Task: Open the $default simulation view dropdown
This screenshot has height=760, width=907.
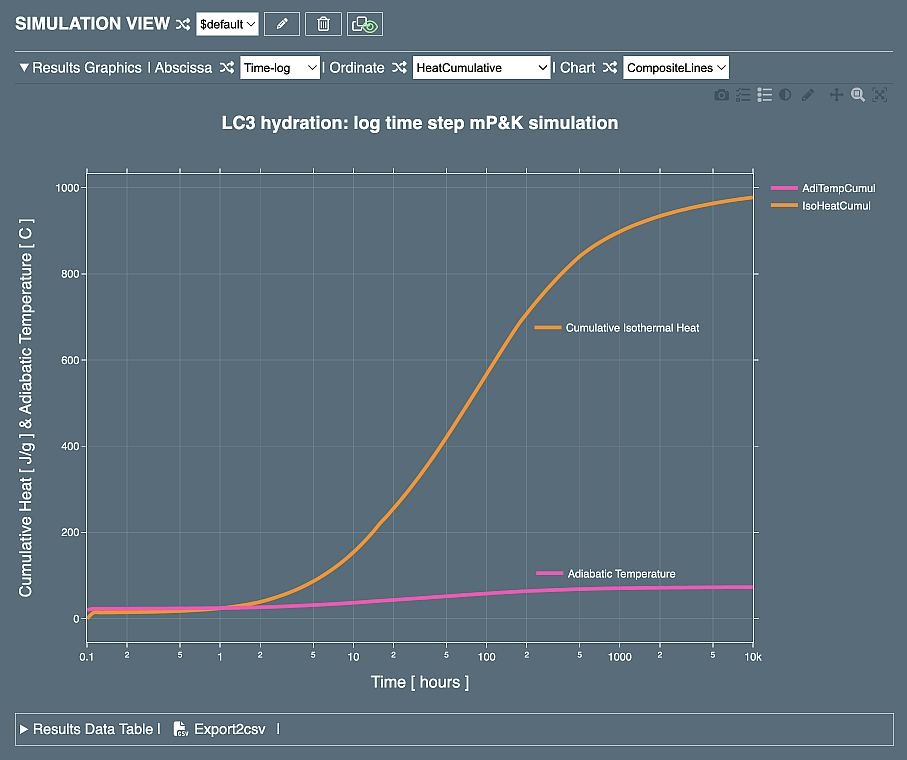Action: coord(227,24)
